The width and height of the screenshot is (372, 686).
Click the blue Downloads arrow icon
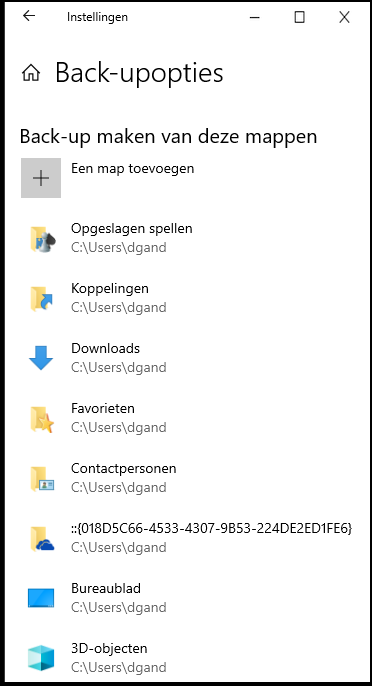41,358
